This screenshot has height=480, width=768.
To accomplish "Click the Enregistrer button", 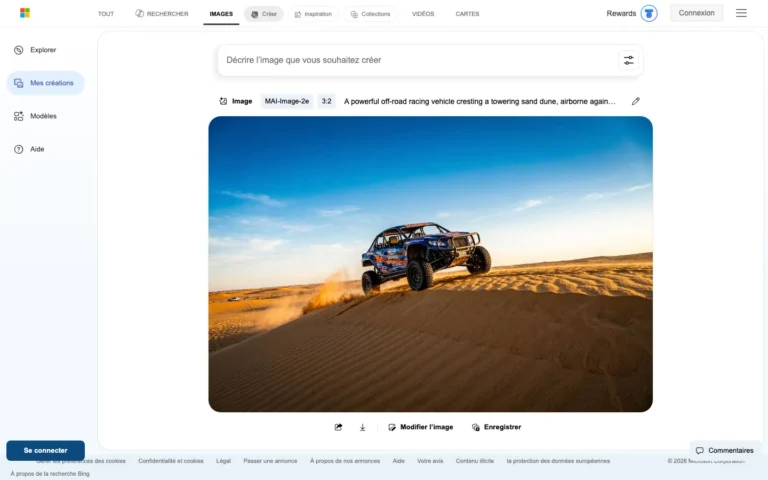I will (x=496, y=427).
